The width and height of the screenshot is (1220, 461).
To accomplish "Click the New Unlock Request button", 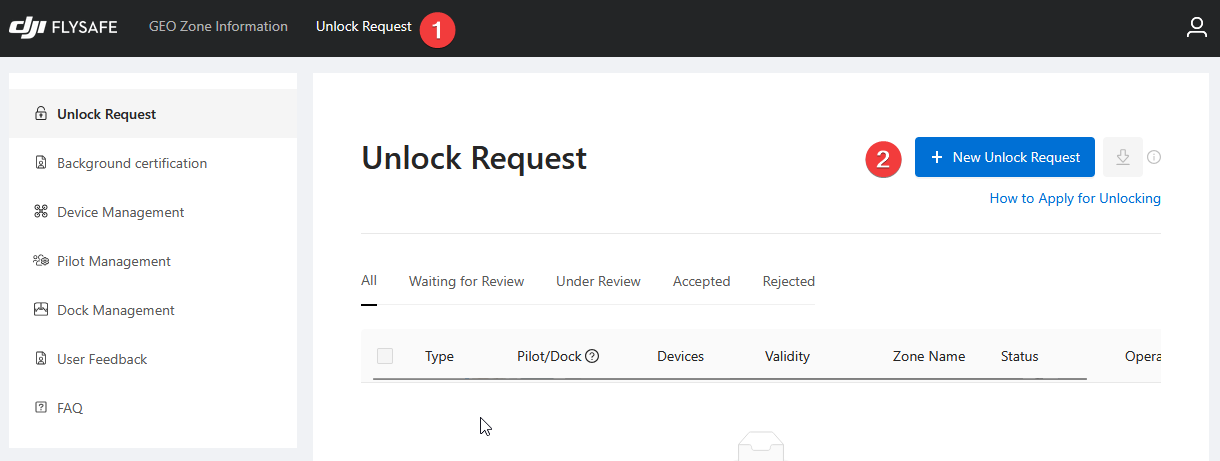I will (x=1004, y=157).
